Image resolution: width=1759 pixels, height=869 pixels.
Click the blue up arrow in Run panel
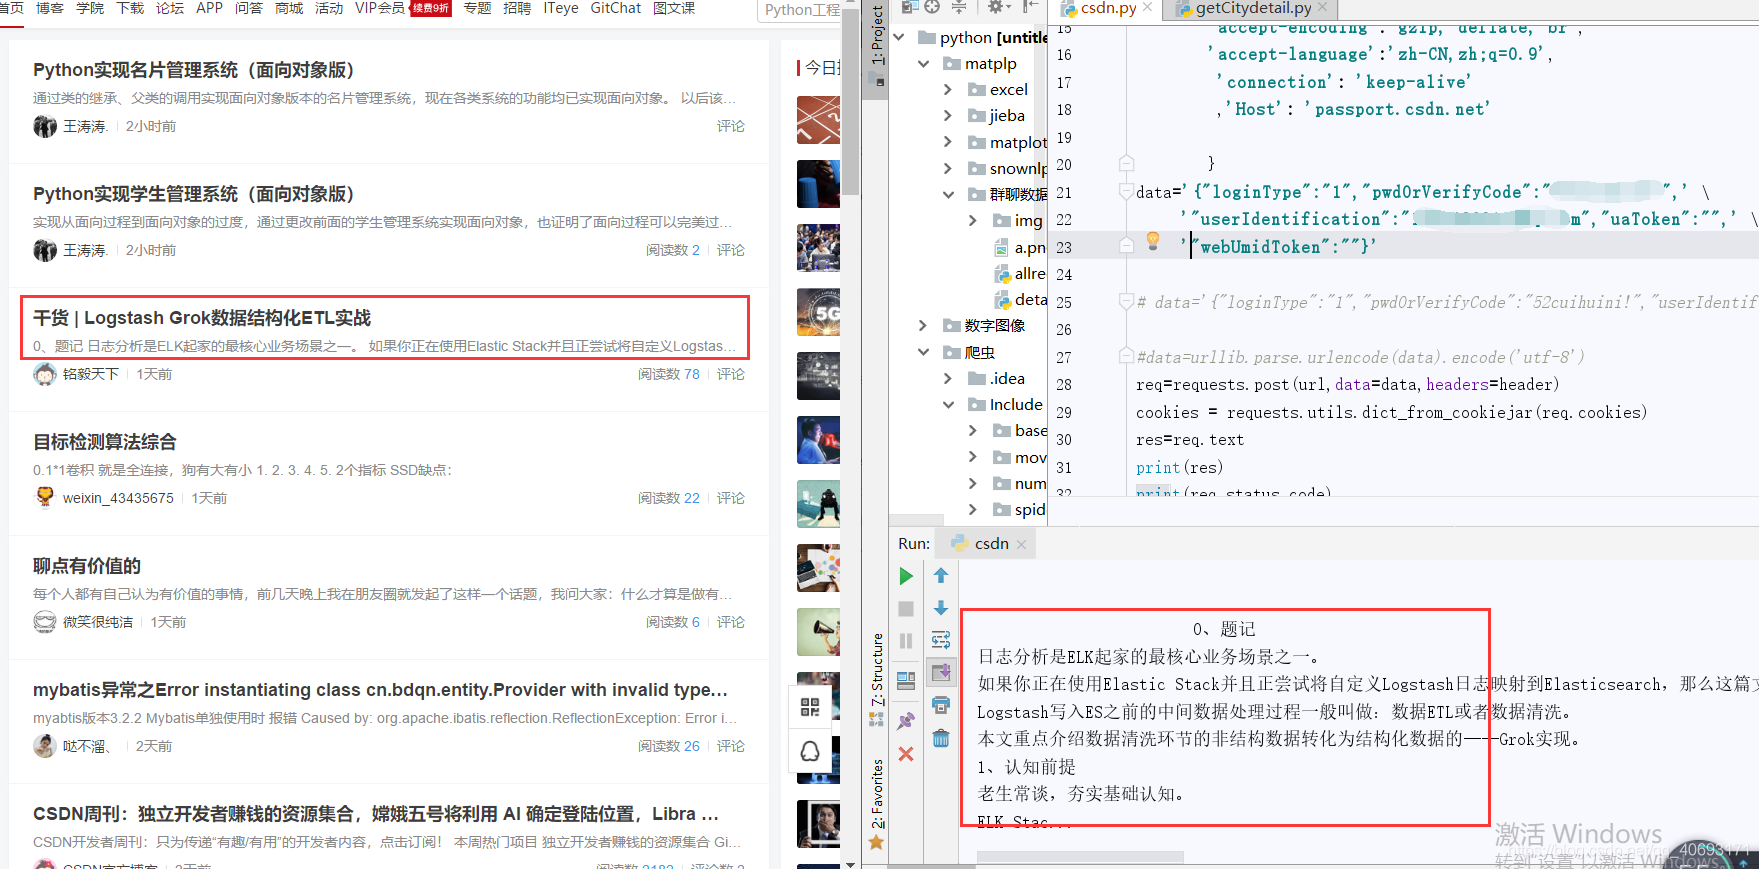pos(941,576)
